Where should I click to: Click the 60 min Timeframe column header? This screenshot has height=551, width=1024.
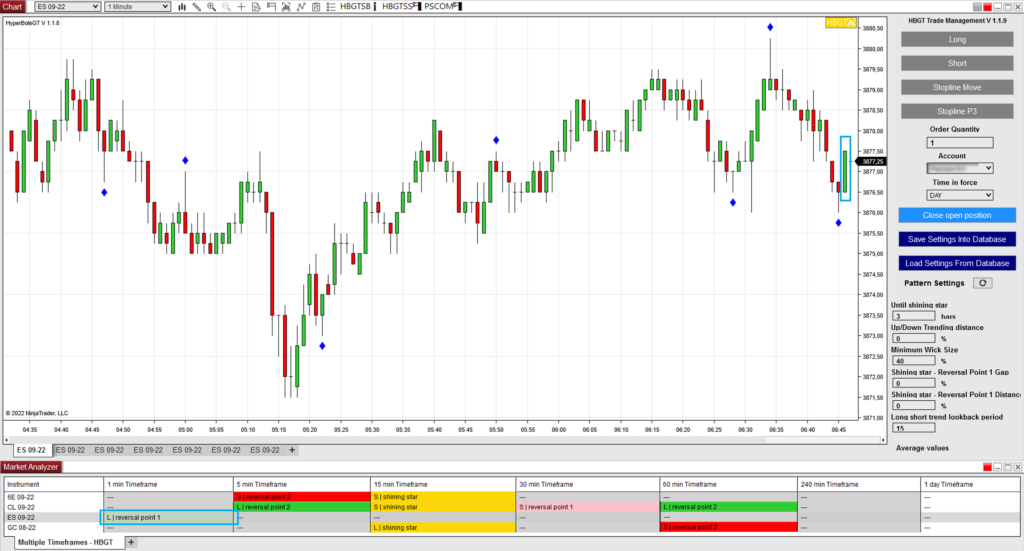coord(729,484)
